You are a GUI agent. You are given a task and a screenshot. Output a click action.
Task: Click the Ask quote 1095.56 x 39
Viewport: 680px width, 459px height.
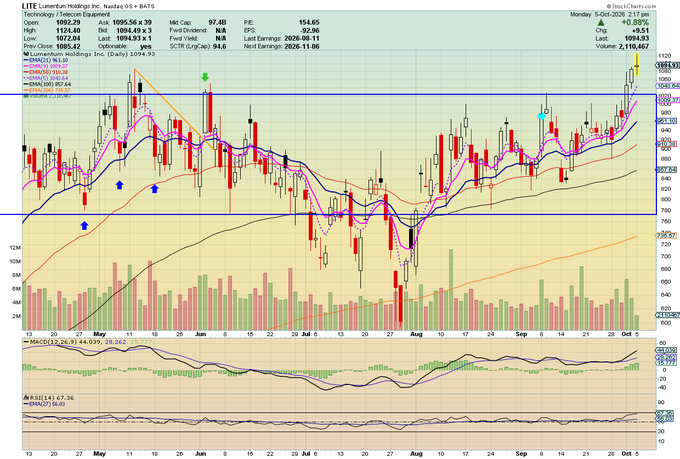tap(132, 22)
